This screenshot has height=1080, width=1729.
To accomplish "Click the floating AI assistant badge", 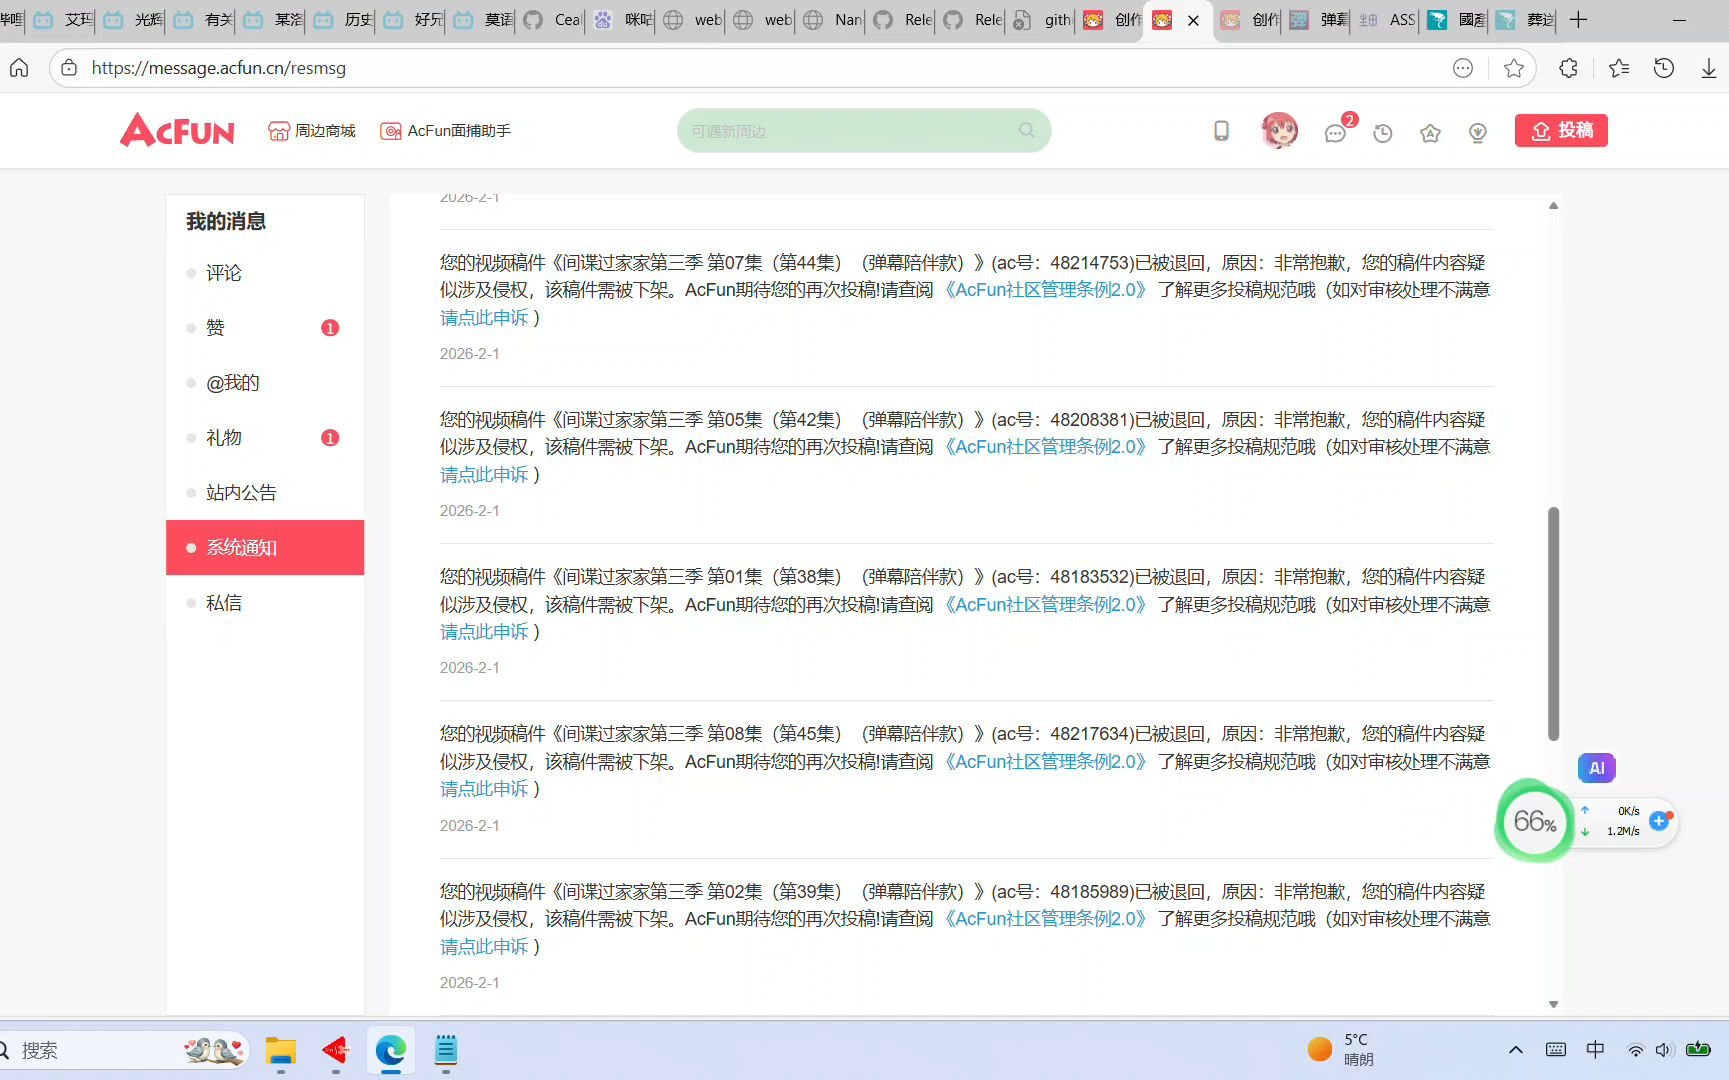I will click(1596, 768).
